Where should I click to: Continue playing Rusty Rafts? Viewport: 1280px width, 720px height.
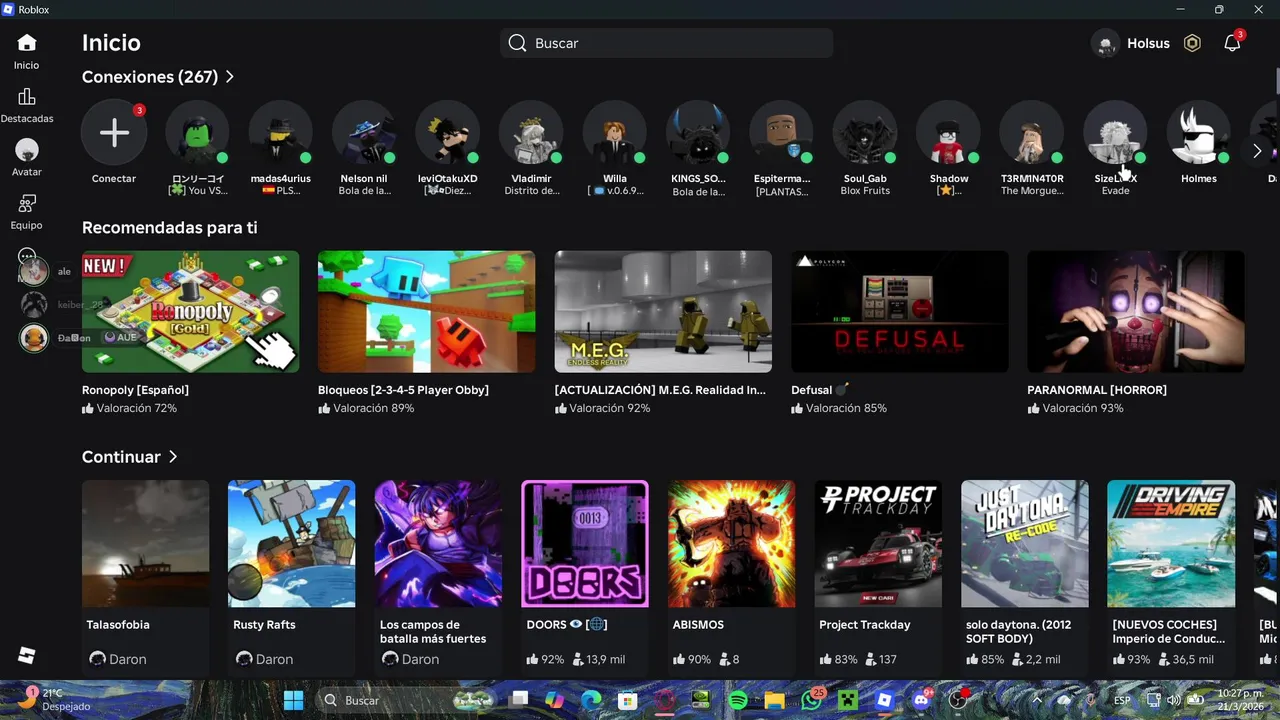point(291,544)
